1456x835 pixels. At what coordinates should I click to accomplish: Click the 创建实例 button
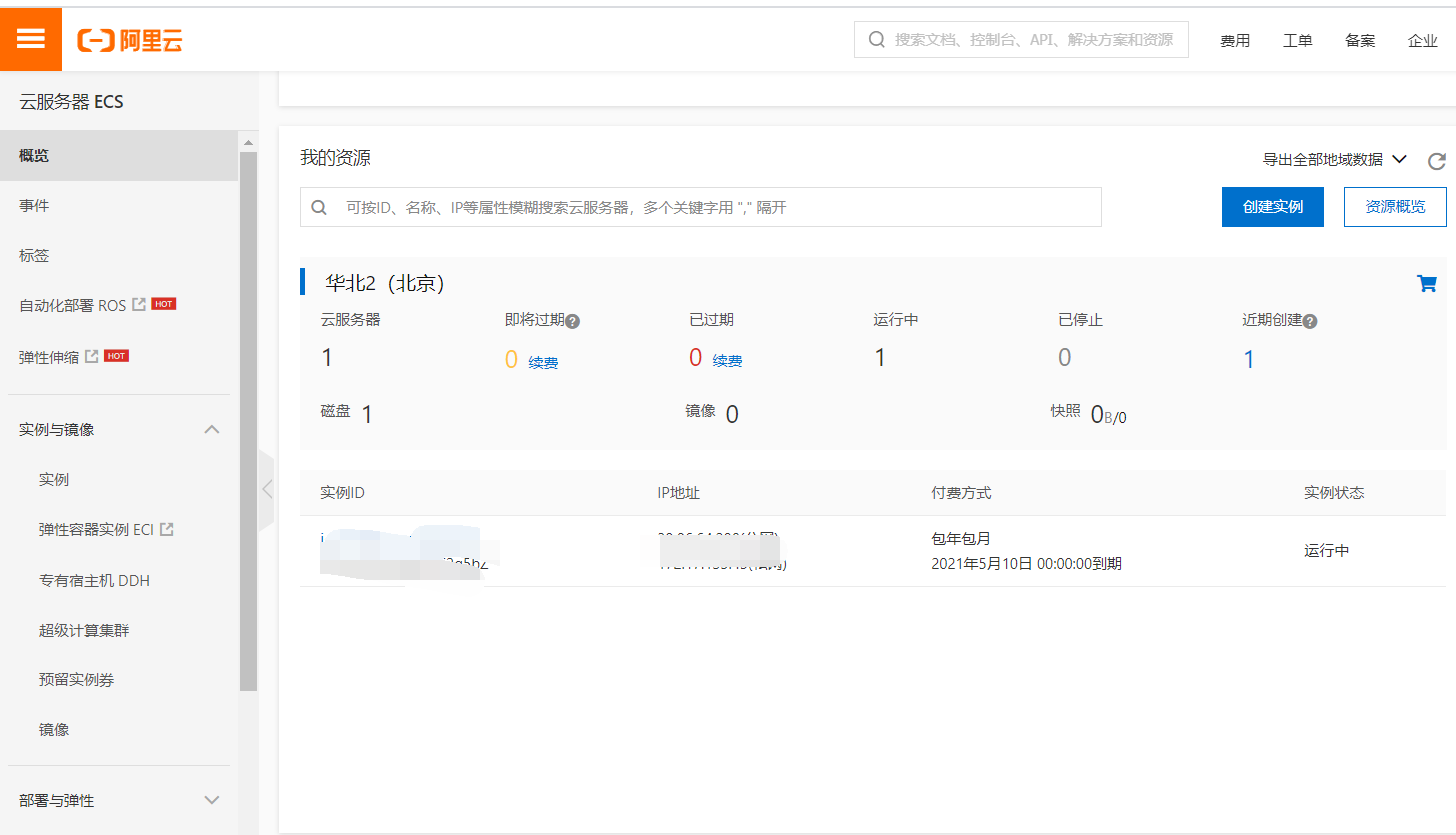tap(1272, 206)
